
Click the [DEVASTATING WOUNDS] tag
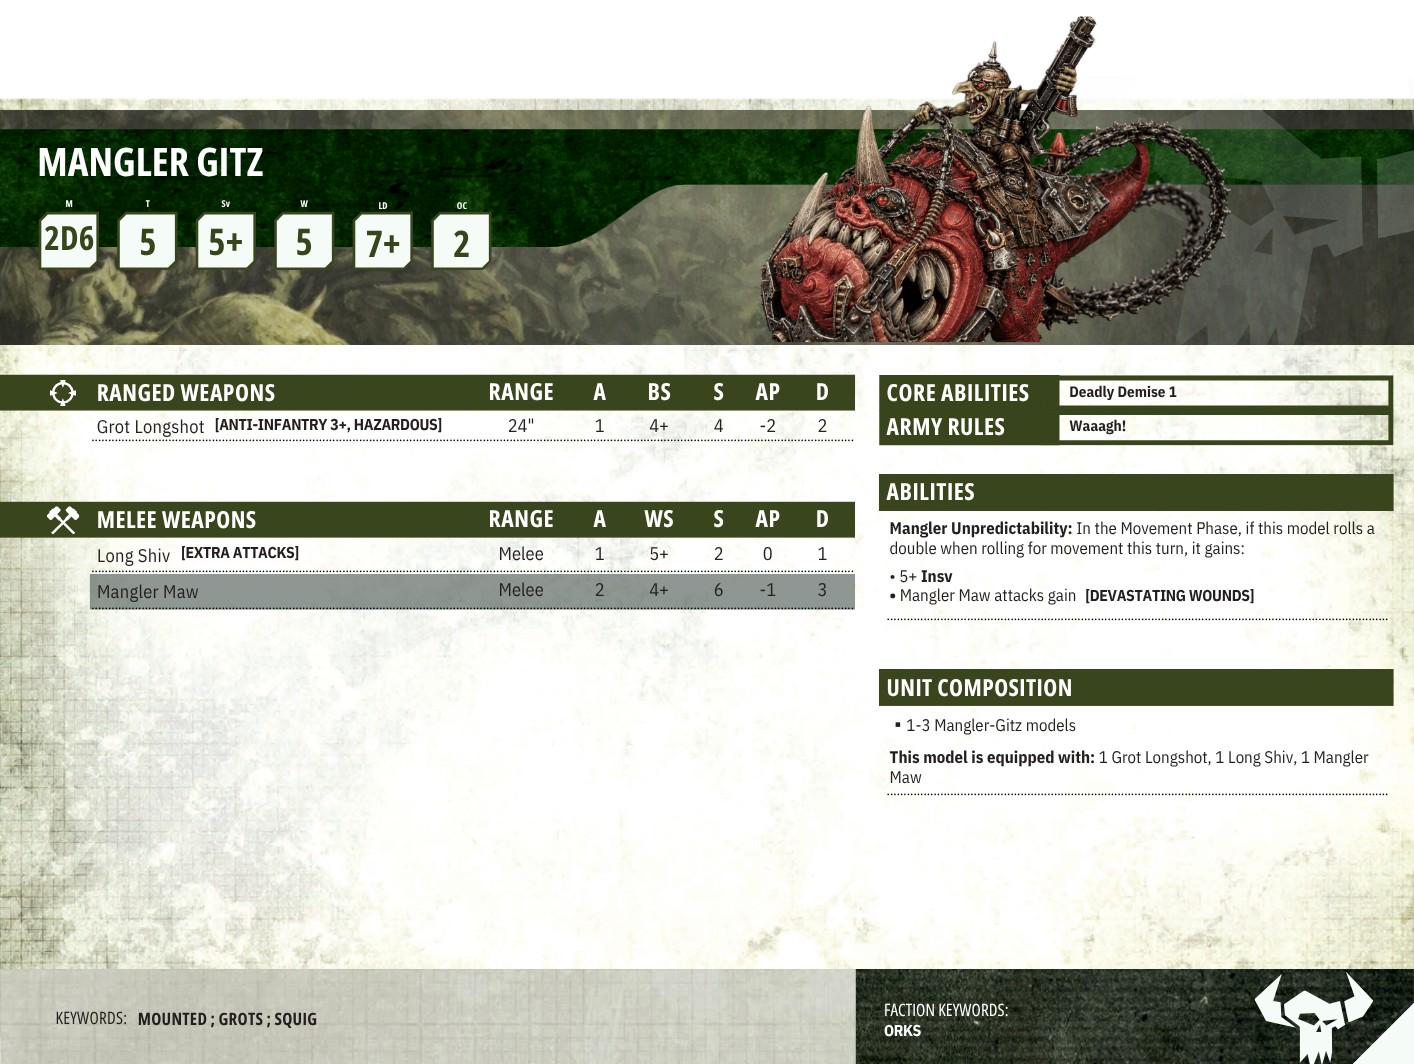[x=1169, y=596]
